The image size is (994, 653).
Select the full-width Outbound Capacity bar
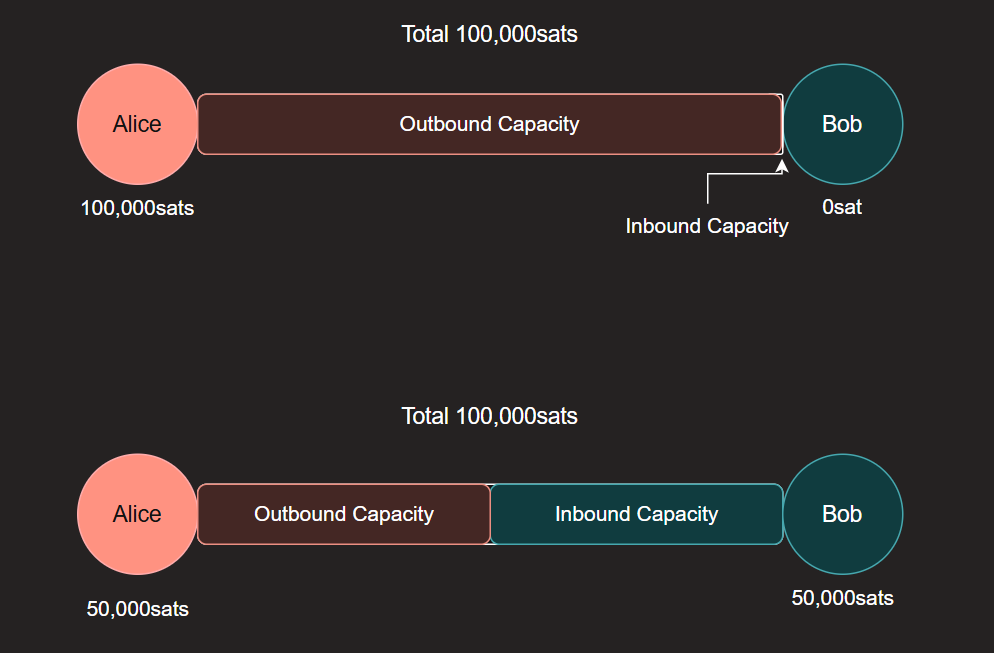(489, 124)
